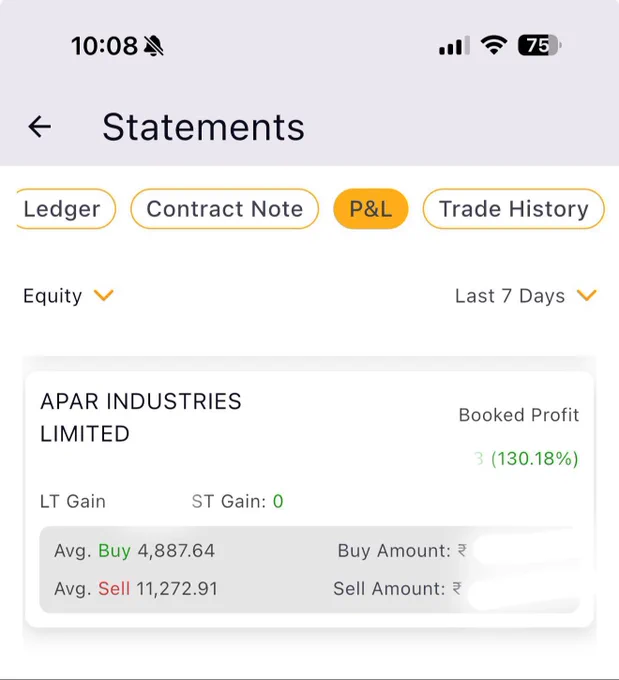Tap the cellular signal bars icon
The image size is (619, 680).
coord(454,46)
